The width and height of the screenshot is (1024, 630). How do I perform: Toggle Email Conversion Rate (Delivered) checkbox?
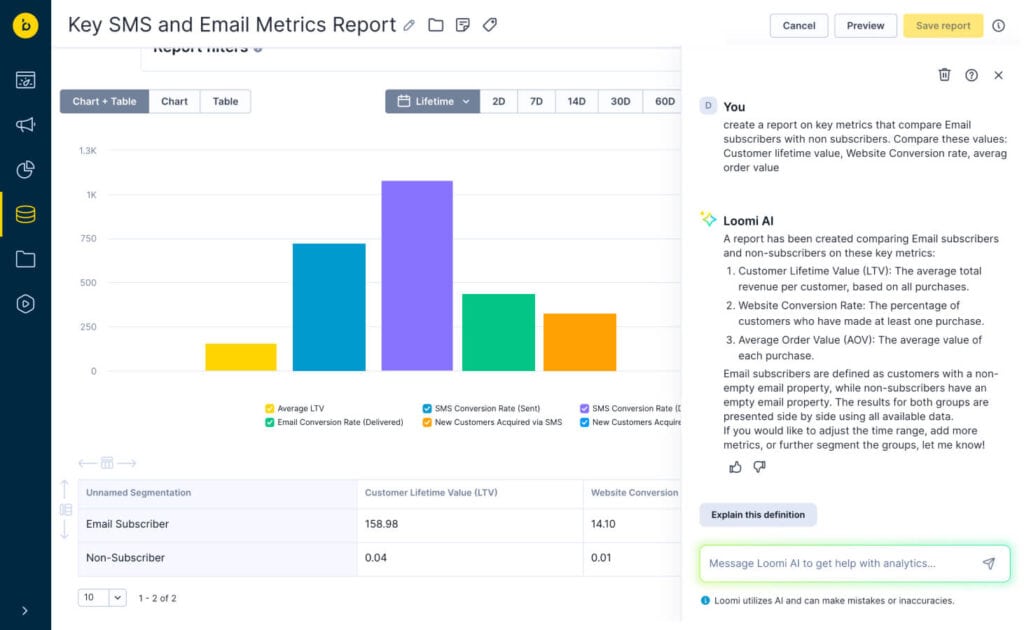270,422
